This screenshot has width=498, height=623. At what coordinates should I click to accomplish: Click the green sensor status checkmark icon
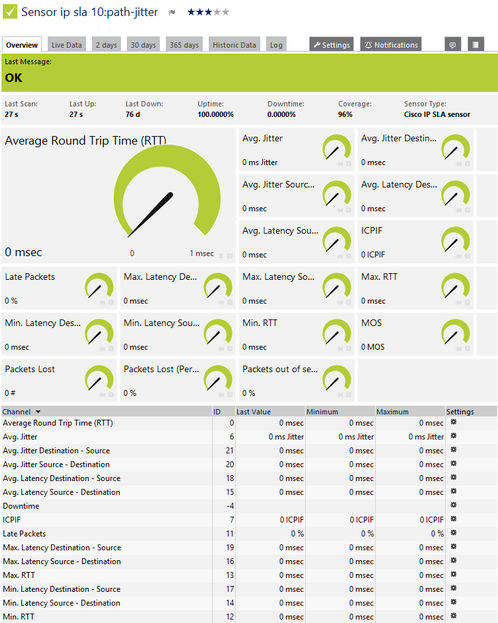click(10, 12)
